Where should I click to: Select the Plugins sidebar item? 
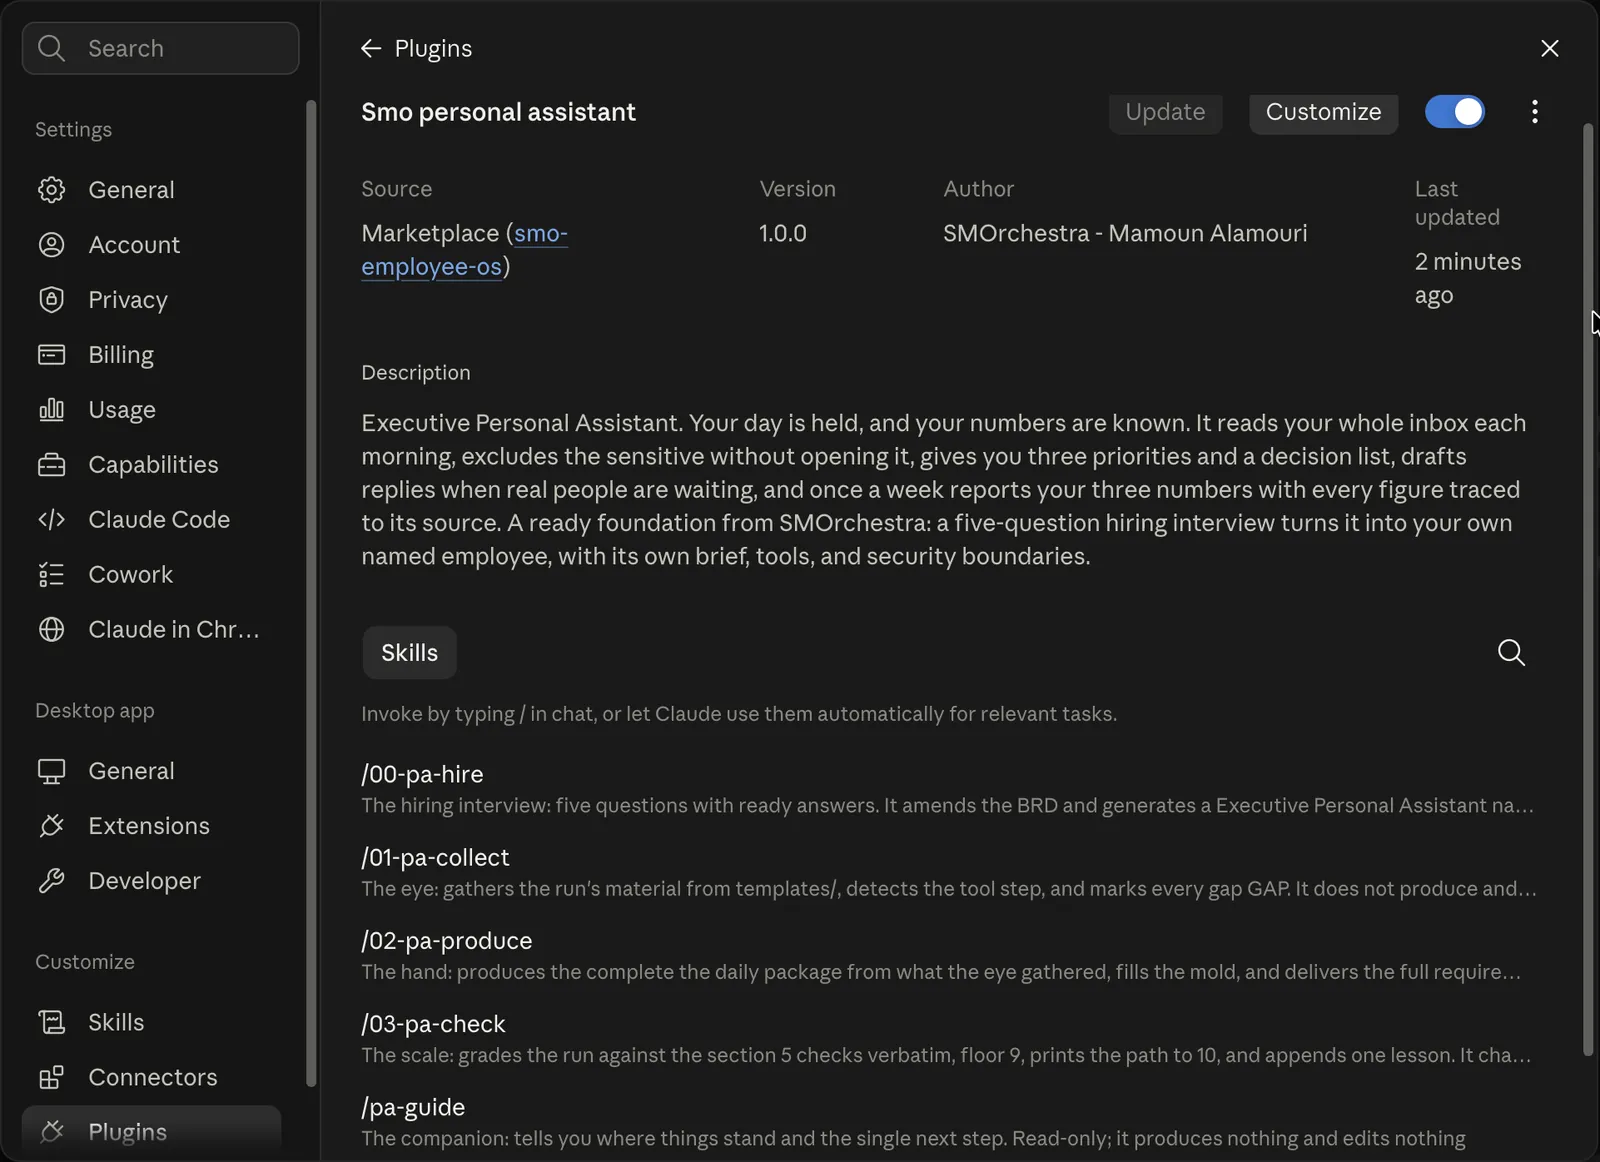coord(151,1132)
